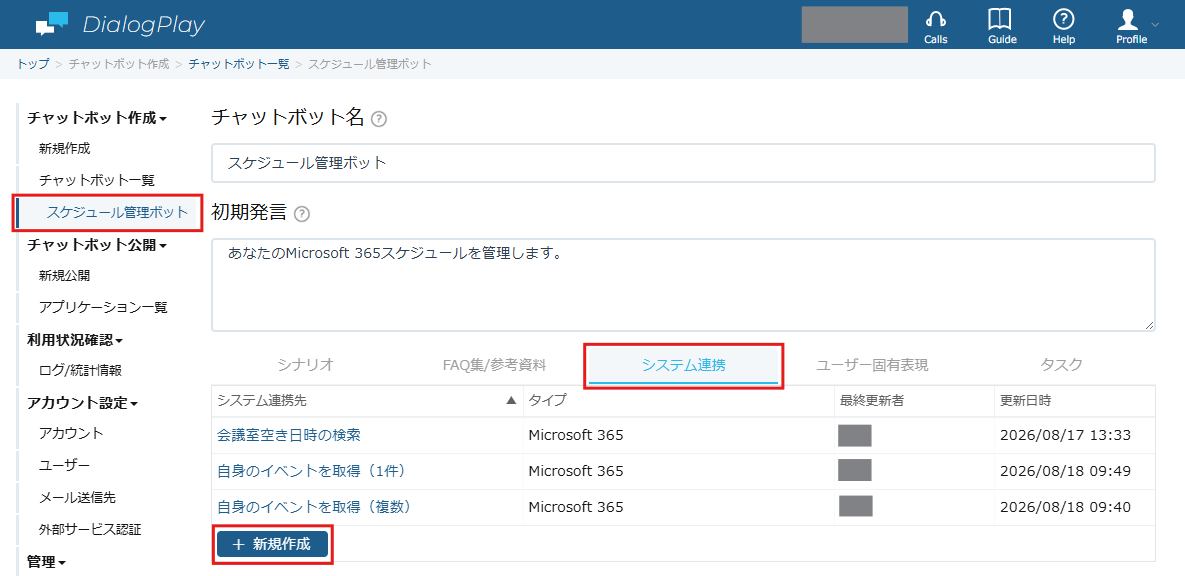
Task: Switch to the ユーザー固有表現 tab
Action: [x=872, y=365]
